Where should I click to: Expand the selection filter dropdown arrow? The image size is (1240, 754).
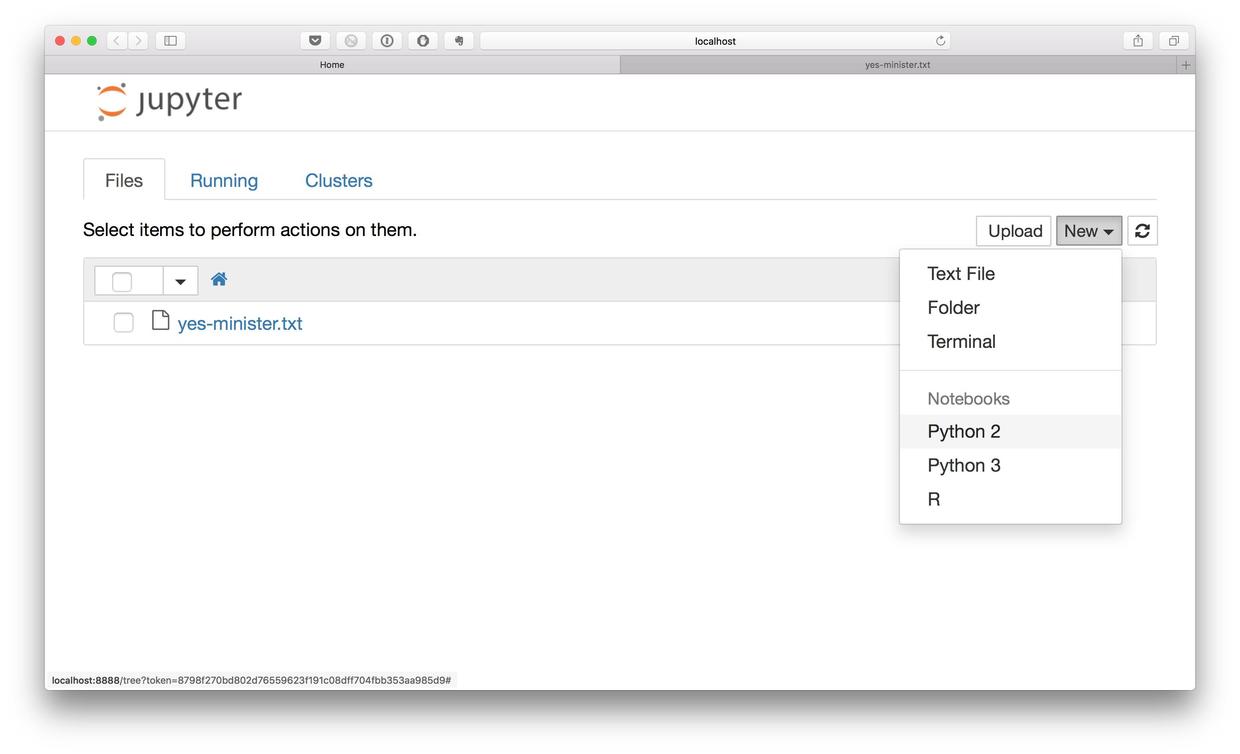(180, 281)
